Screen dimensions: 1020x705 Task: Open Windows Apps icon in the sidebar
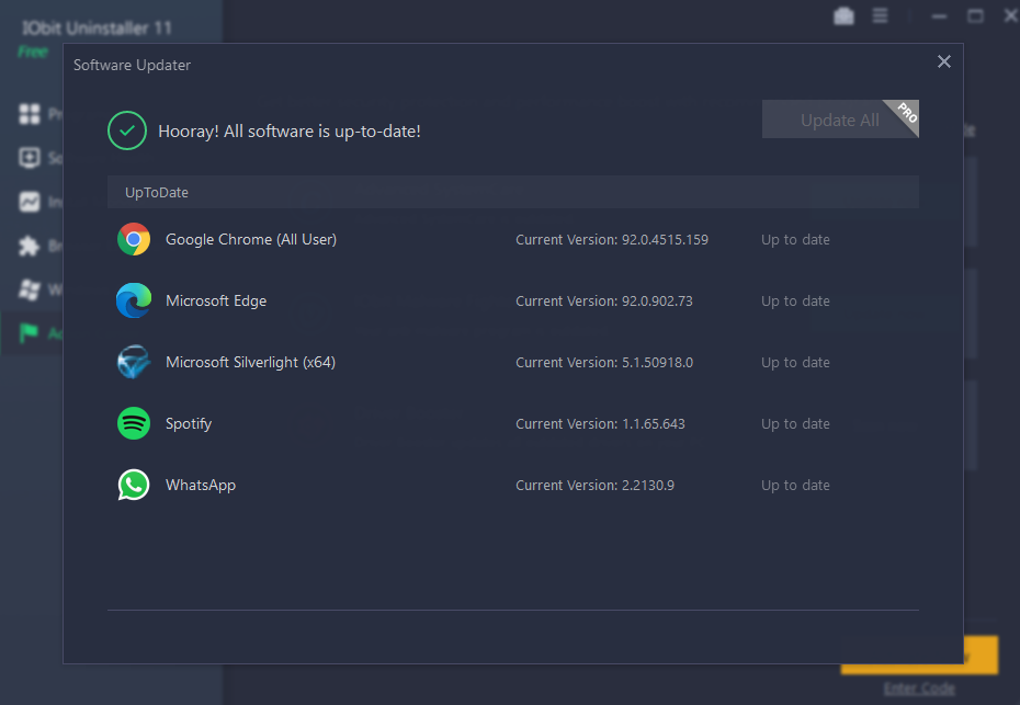(29, 289)
